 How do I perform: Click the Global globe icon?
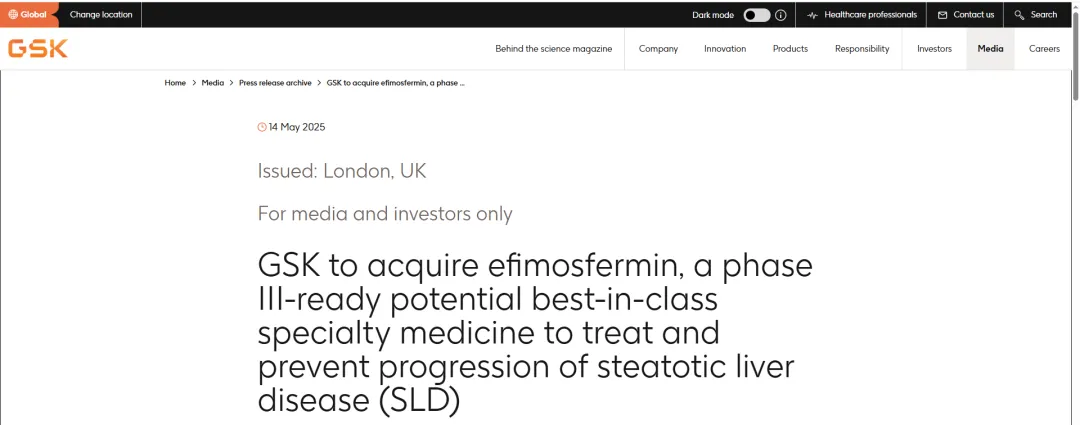[13, 15]
